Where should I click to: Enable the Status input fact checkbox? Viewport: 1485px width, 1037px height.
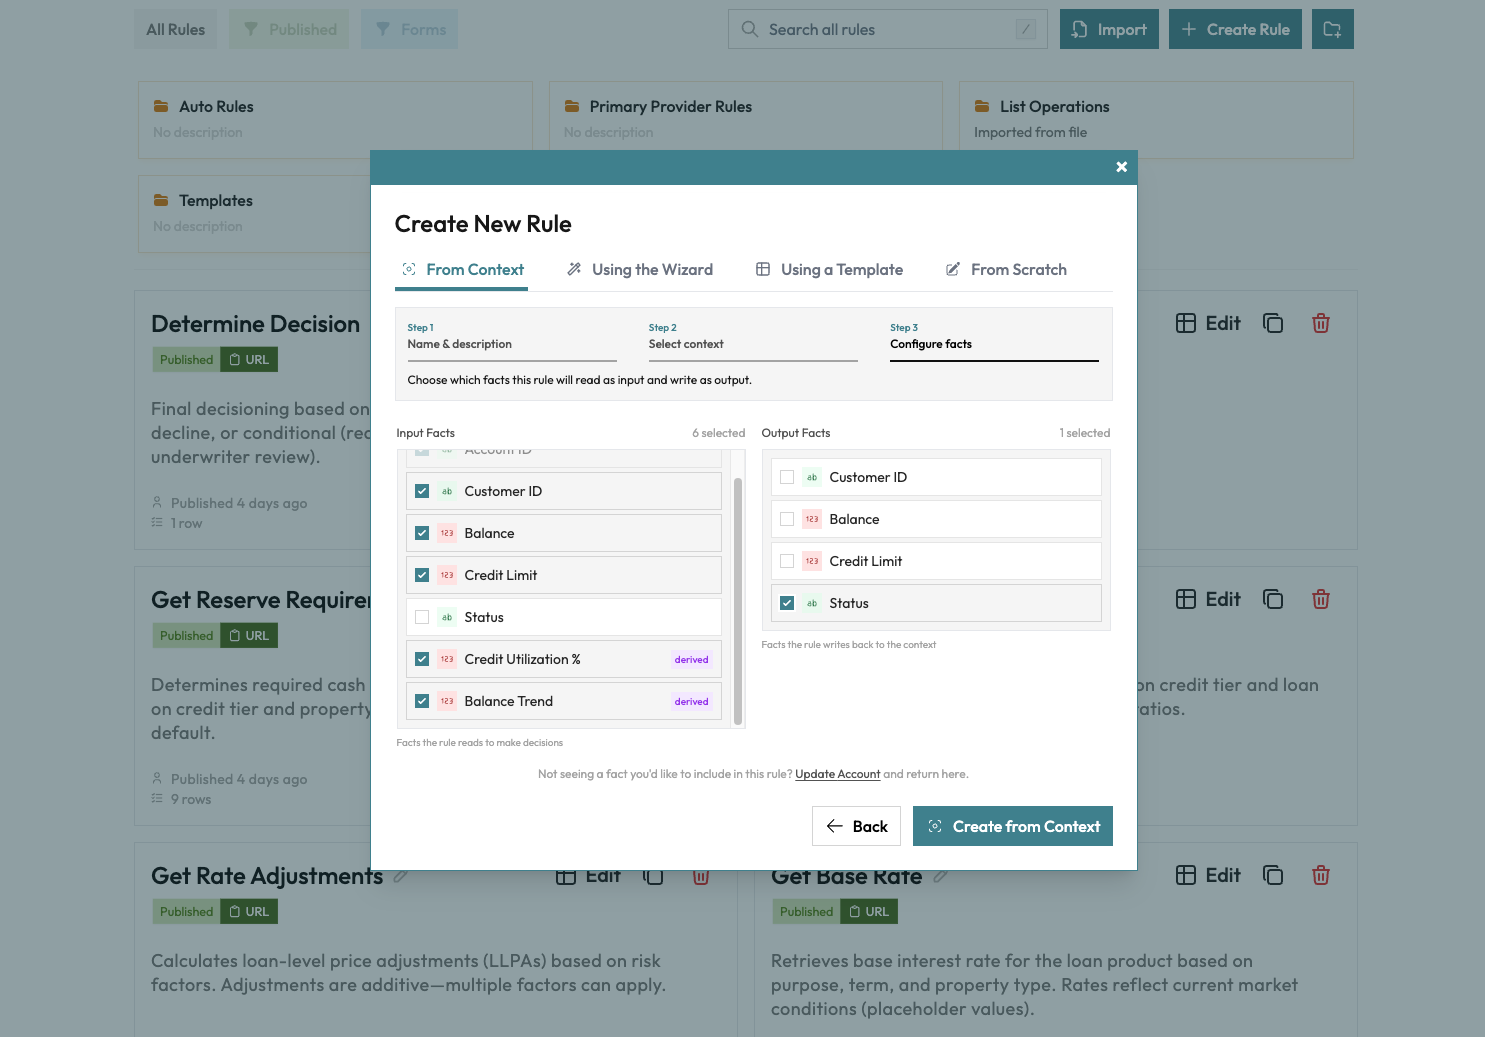point(422,617)
